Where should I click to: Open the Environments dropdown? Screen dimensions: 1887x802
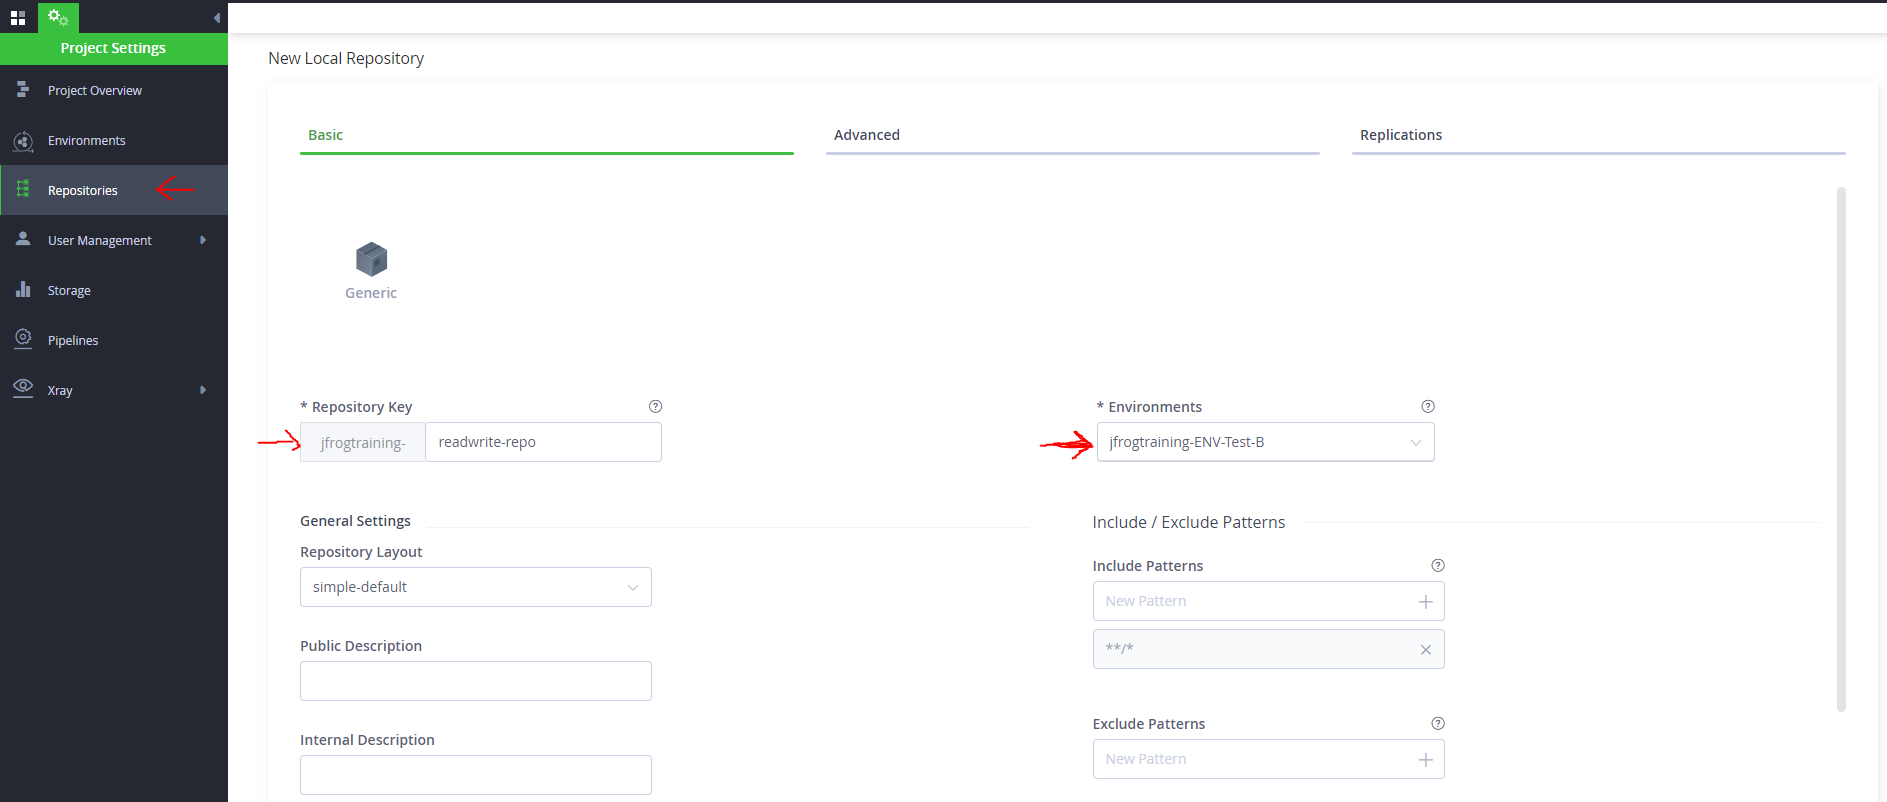[1265, 442]
